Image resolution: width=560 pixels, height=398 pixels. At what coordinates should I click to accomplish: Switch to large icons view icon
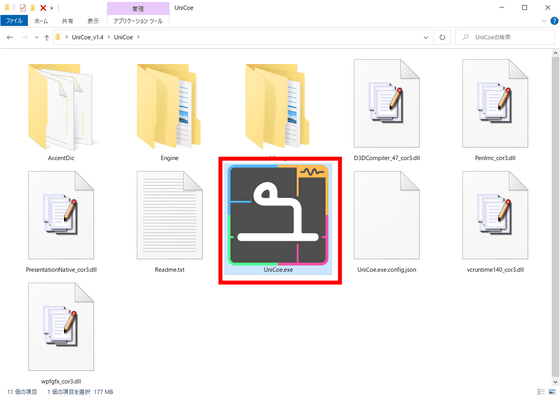[x=552, y=392]
